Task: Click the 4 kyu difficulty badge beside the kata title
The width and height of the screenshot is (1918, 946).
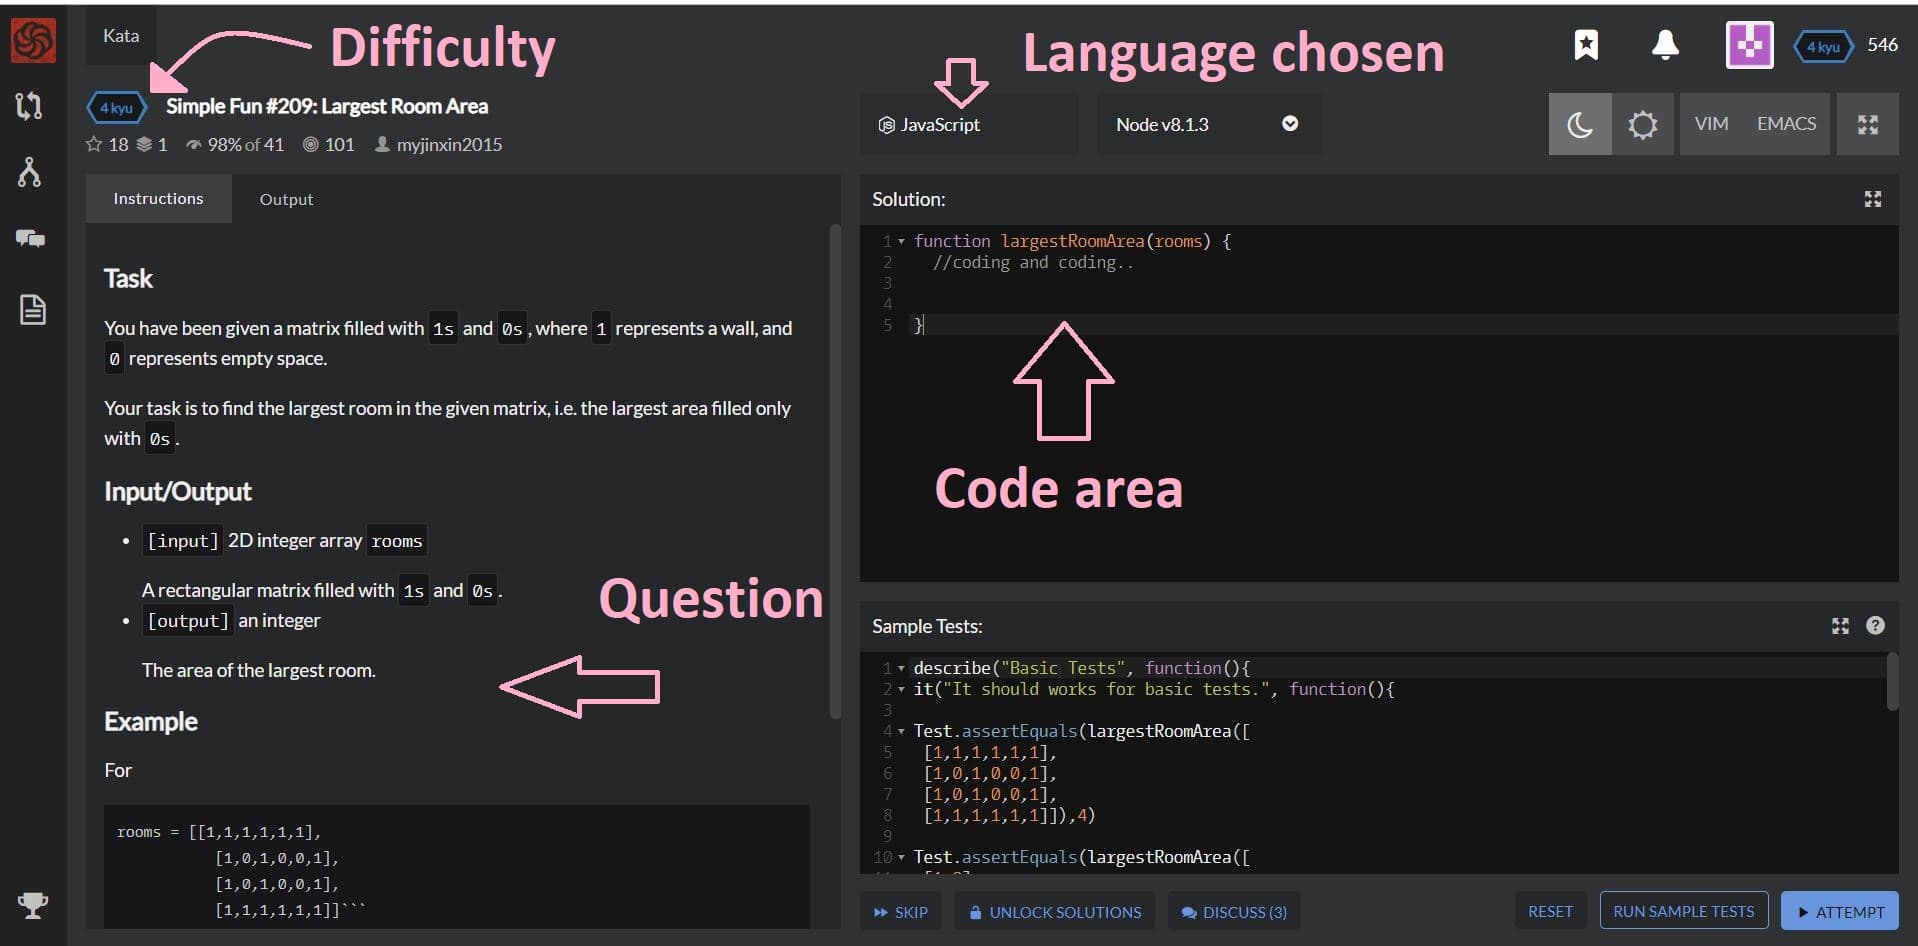Action: 117,107
